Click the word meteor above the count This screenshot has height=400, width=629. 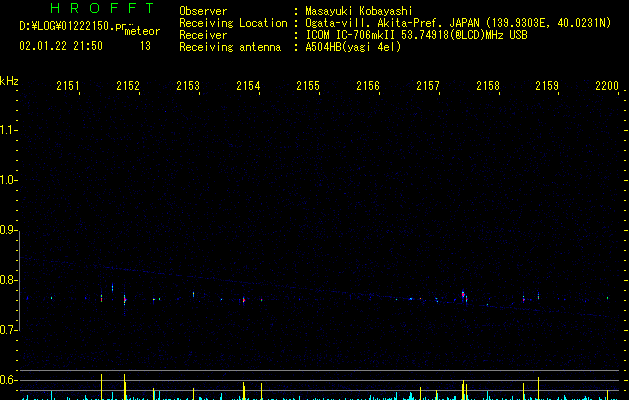click(x=142, y=31)
